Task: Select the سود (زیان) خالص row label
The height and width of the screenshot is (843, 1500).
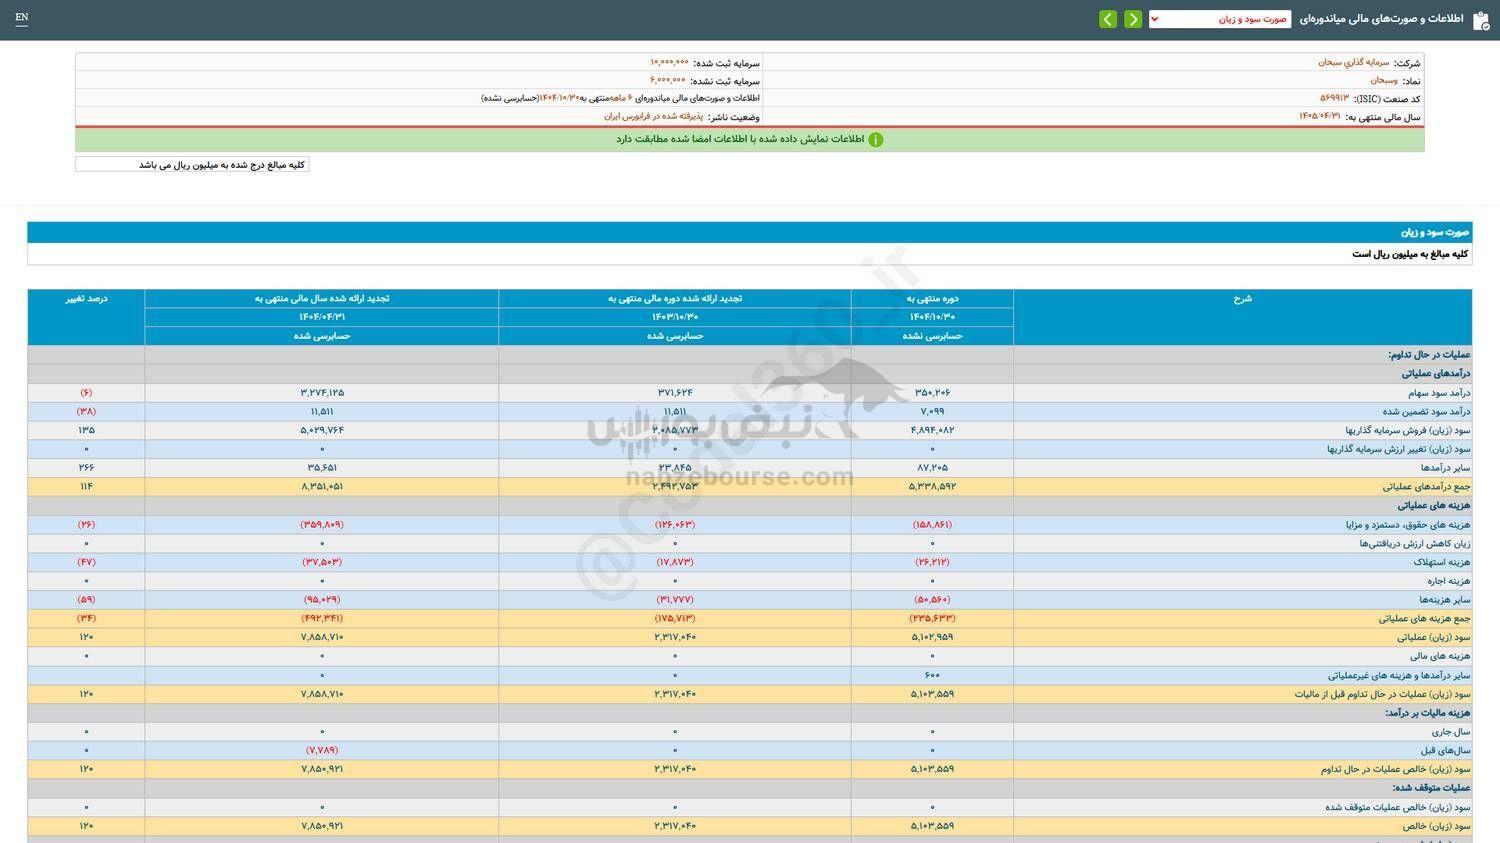Action: (1436, 826)
